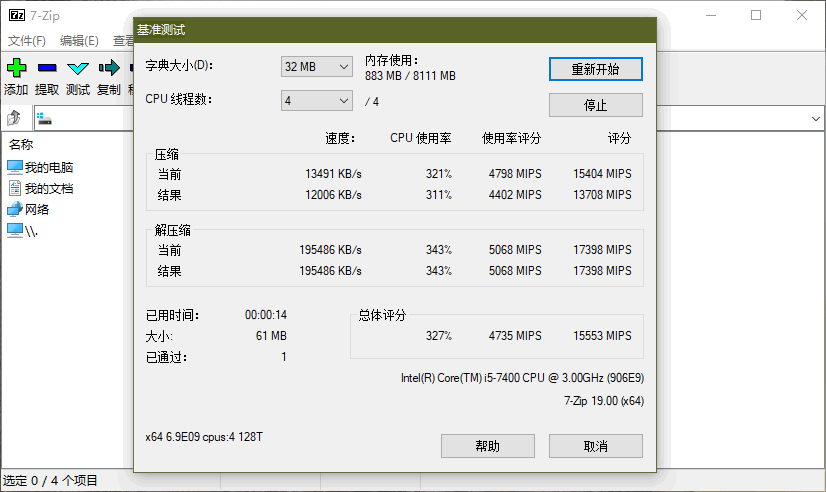Open the CPU thread count dropdown
Screen dimensions: 826x492
pyautogui.click(x=316, y=100)
